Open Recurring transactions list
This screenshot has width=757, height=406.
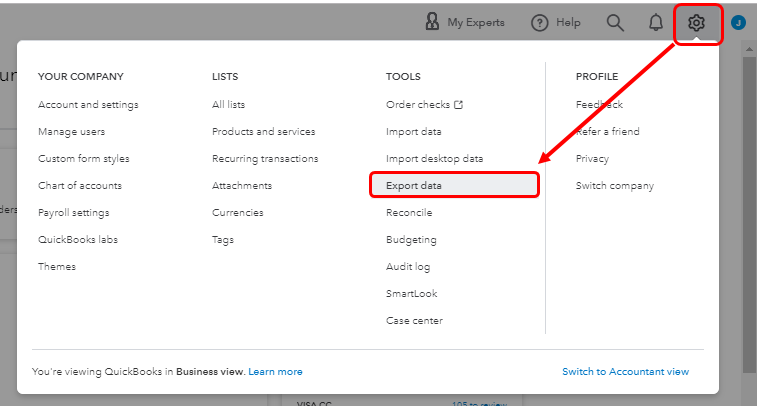click(x=265, y=159)
